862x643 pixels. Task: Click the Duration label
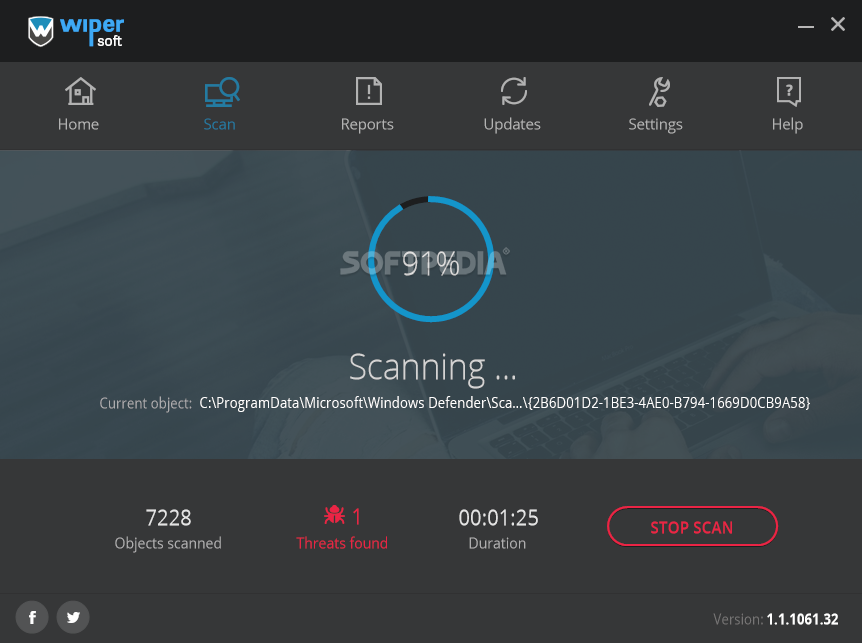tap(497, 544)
